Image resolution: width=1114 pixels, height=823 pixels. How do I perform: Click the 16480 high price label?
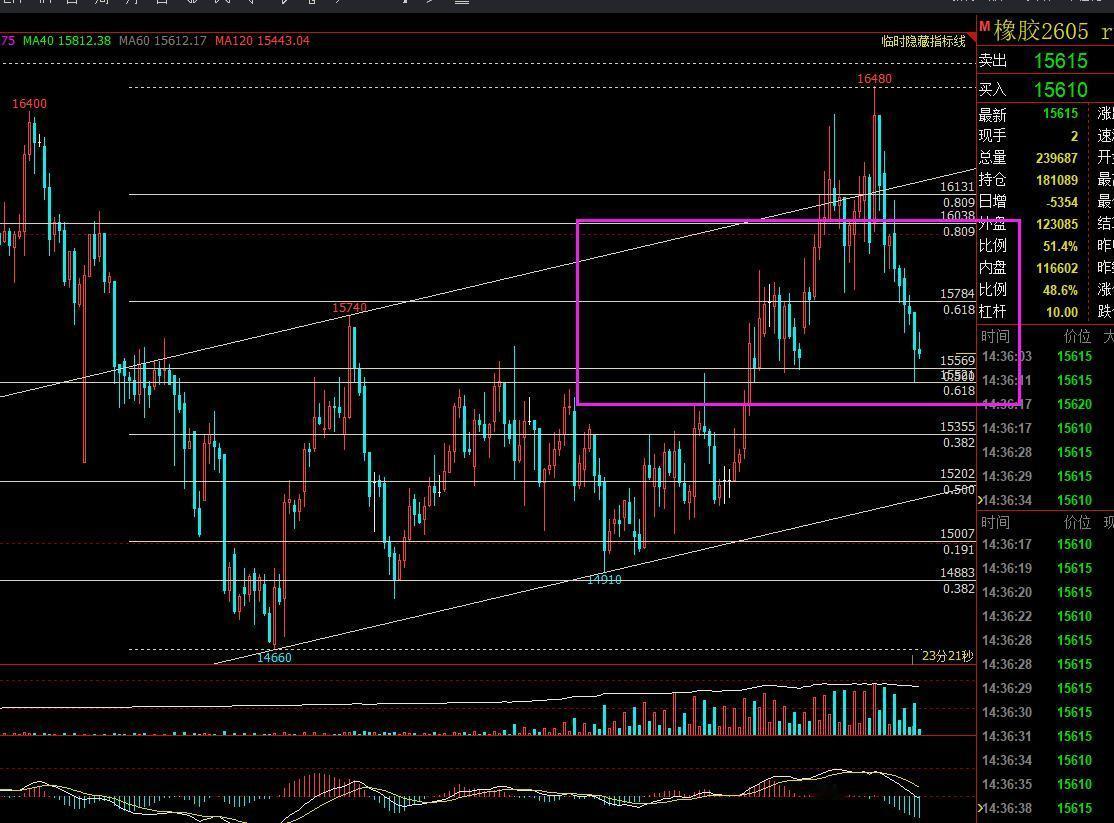[874, 79]
